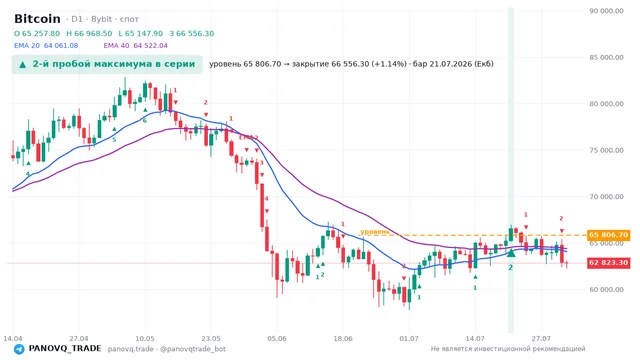Click the green marker number 4 at left
Screen dimensions: 640x360
[x=28, y=174]
